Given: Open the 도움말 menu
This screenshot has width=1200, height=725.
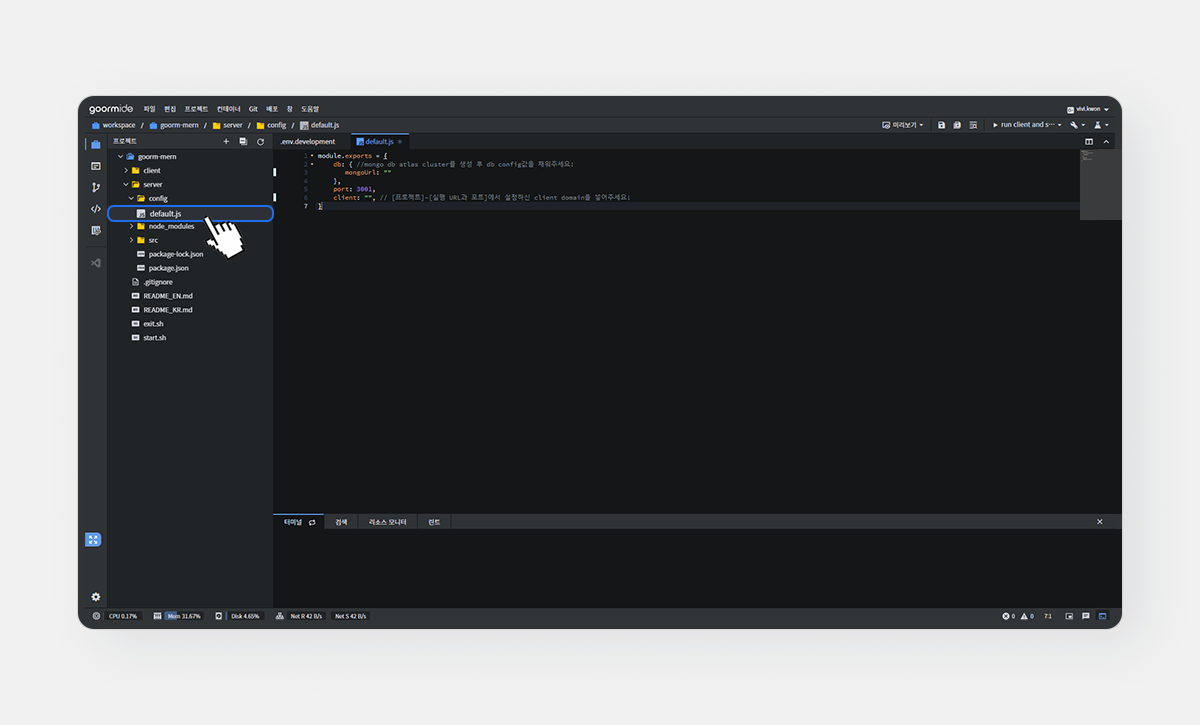Looking at the screenshot, I should (310, 109).
